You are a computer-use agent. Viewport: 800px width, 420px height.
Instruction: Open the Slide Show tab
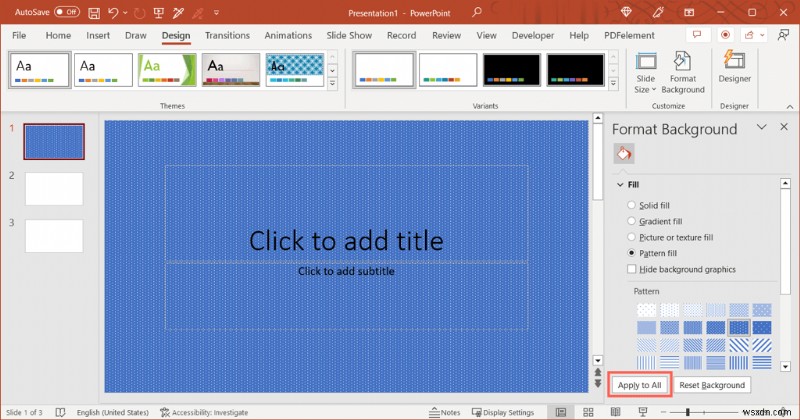(349, 35)
